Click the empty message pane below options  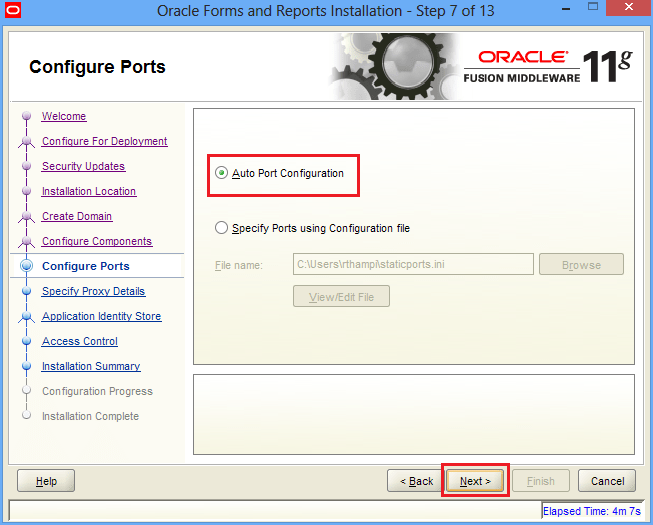(414, 414)
